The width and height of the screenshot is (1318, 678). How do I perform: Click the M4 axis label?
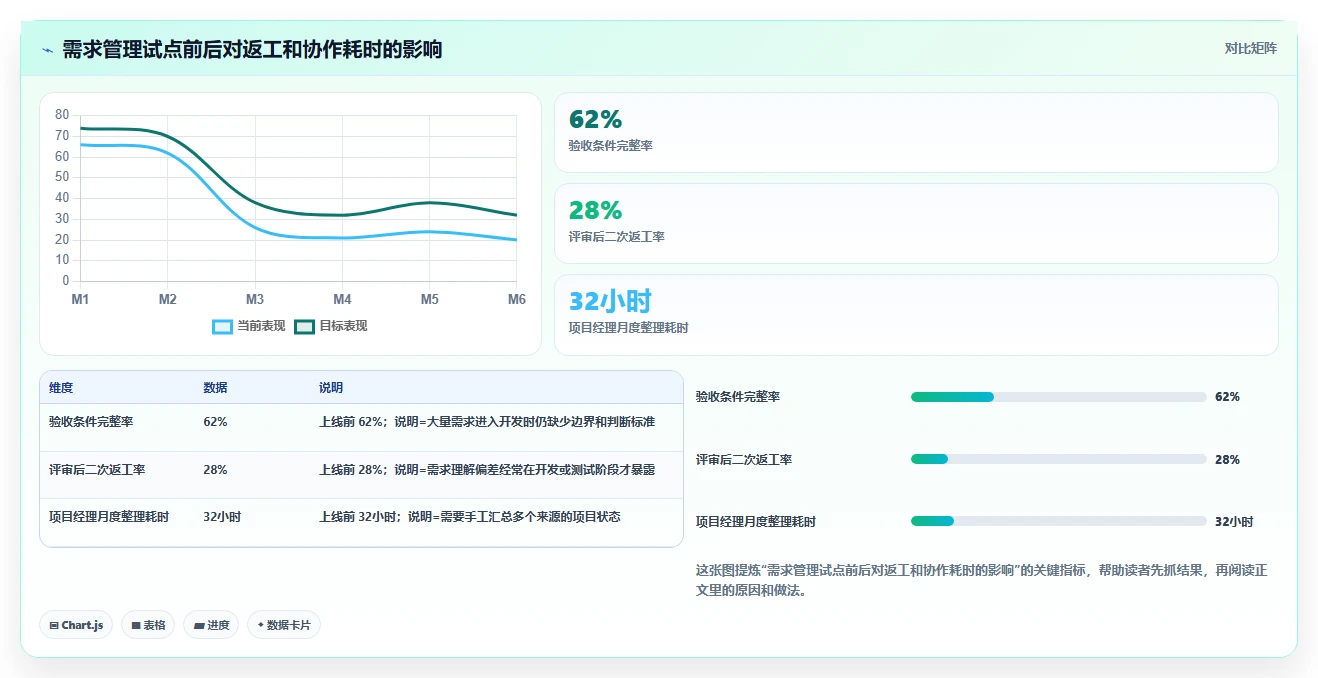[x=342, y=299]
